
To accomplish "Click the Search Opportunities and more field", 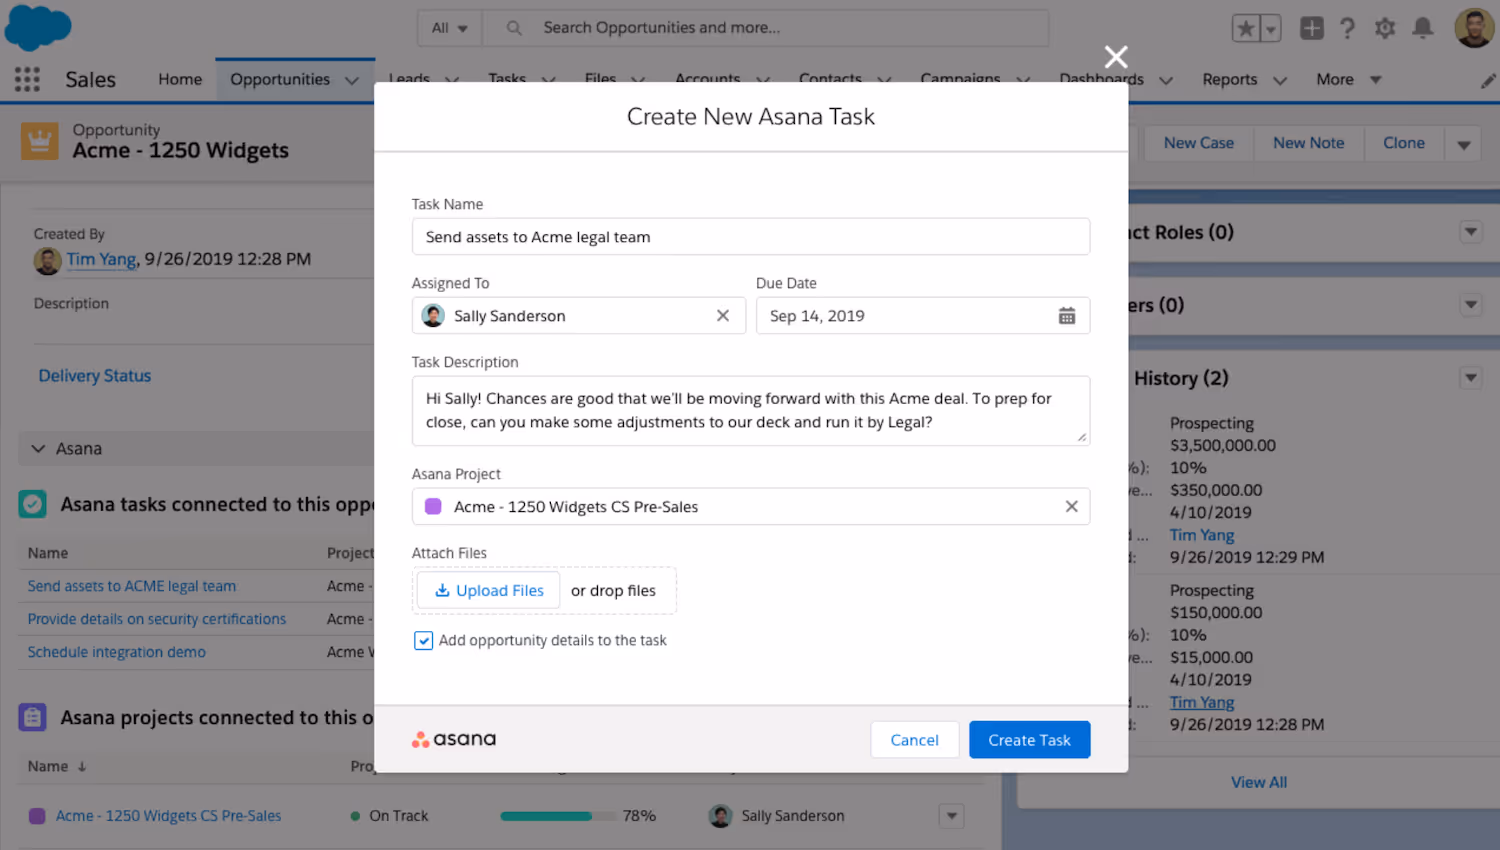I will tap(765, 28).
